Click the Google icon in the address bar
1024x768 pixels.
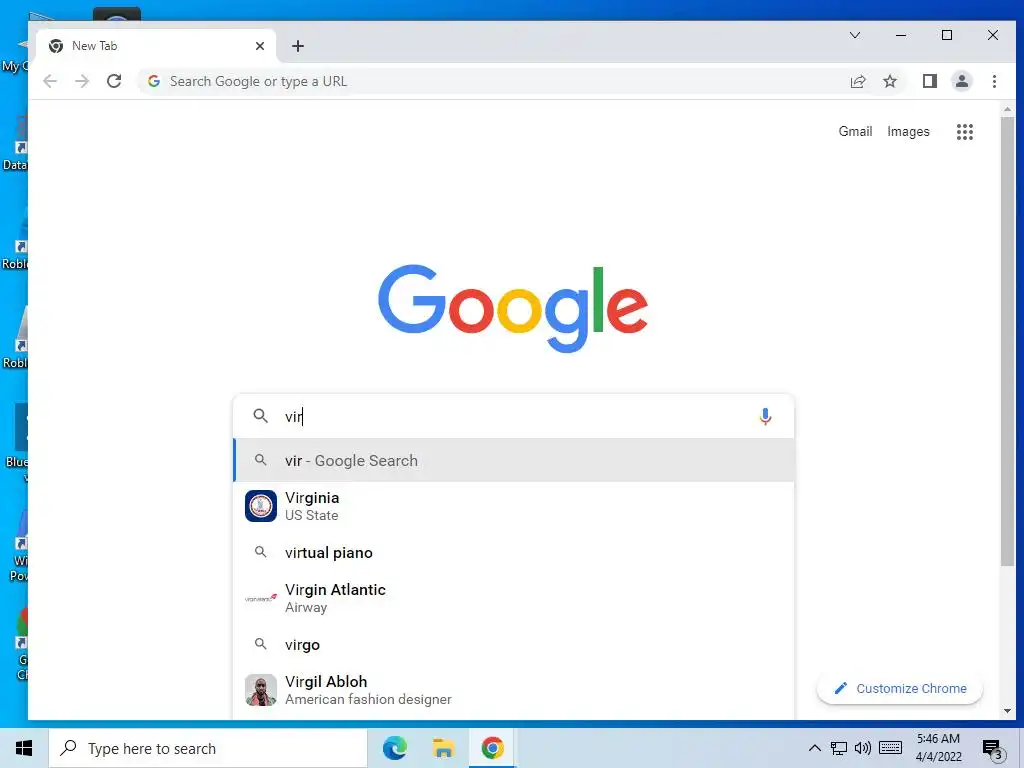tap(154, 82)
